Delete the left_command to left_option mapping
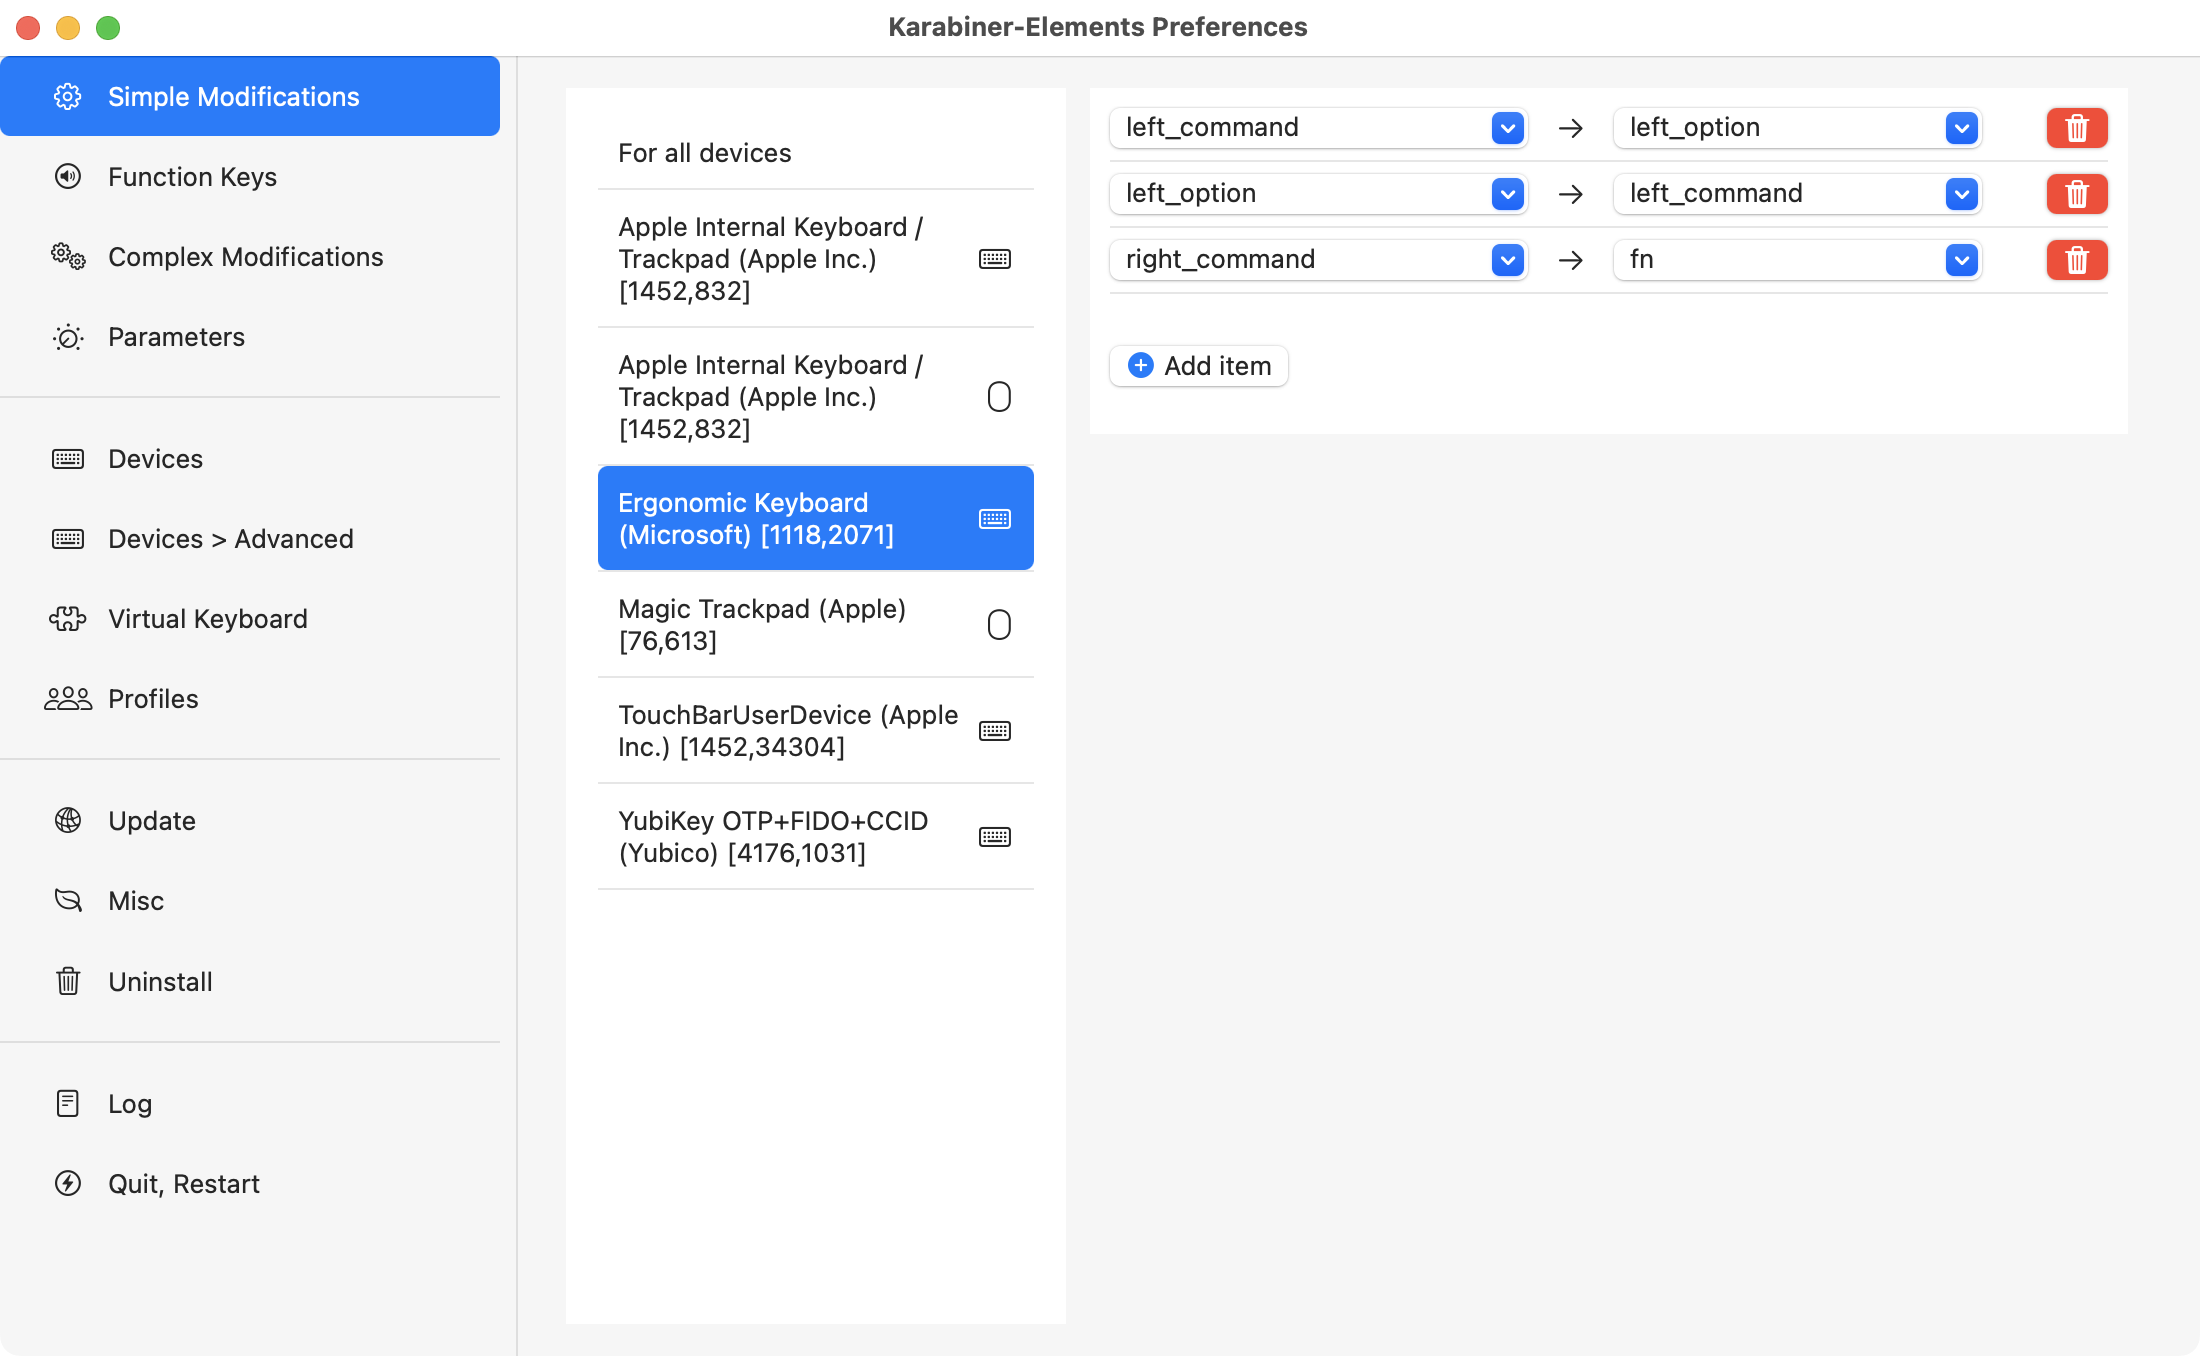This screenshot has height=1356, width=2200. tap(2077, 128)
